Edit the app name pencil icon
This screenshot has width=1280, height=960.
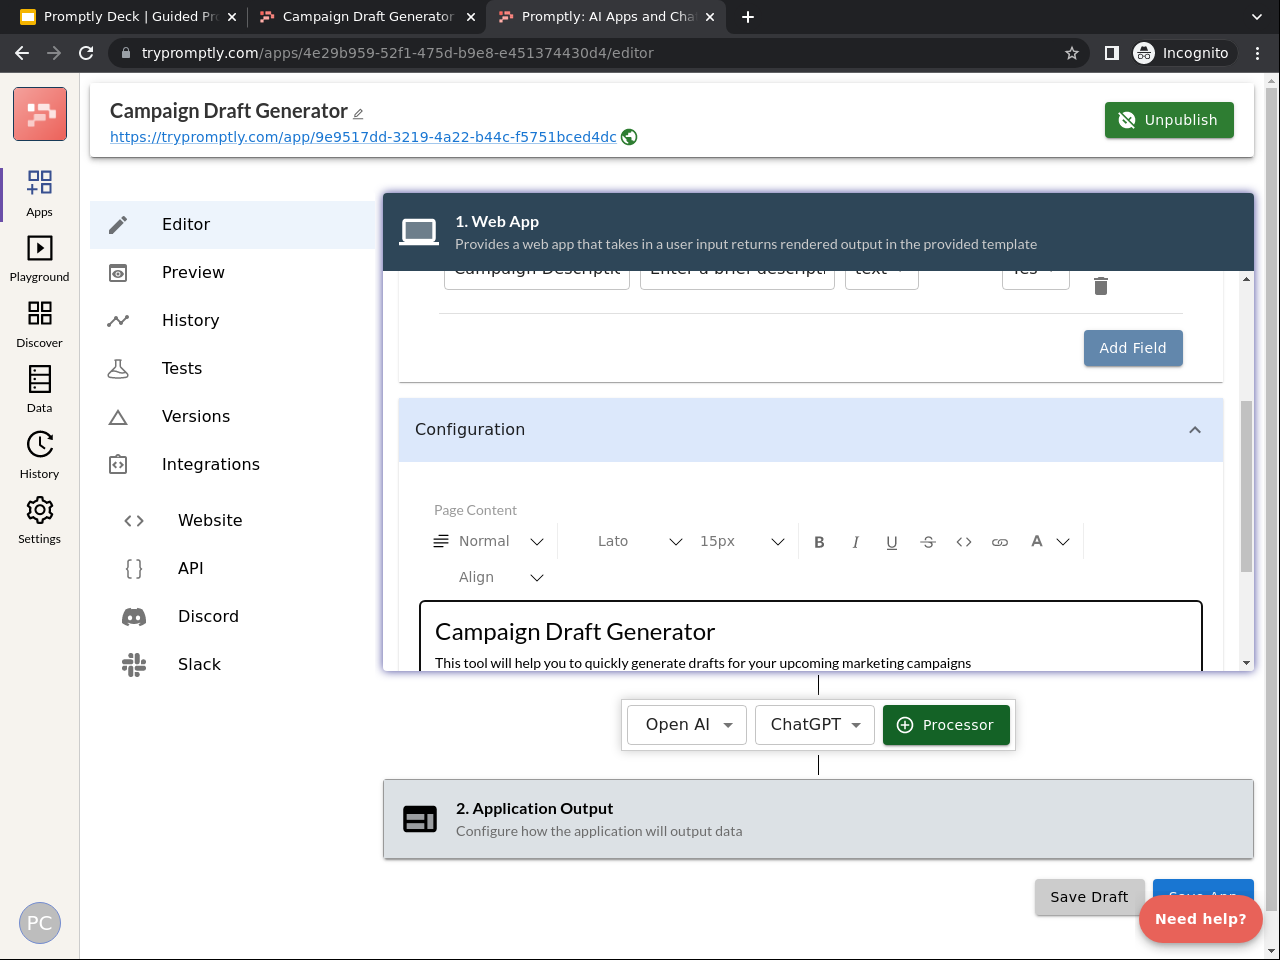358,114
